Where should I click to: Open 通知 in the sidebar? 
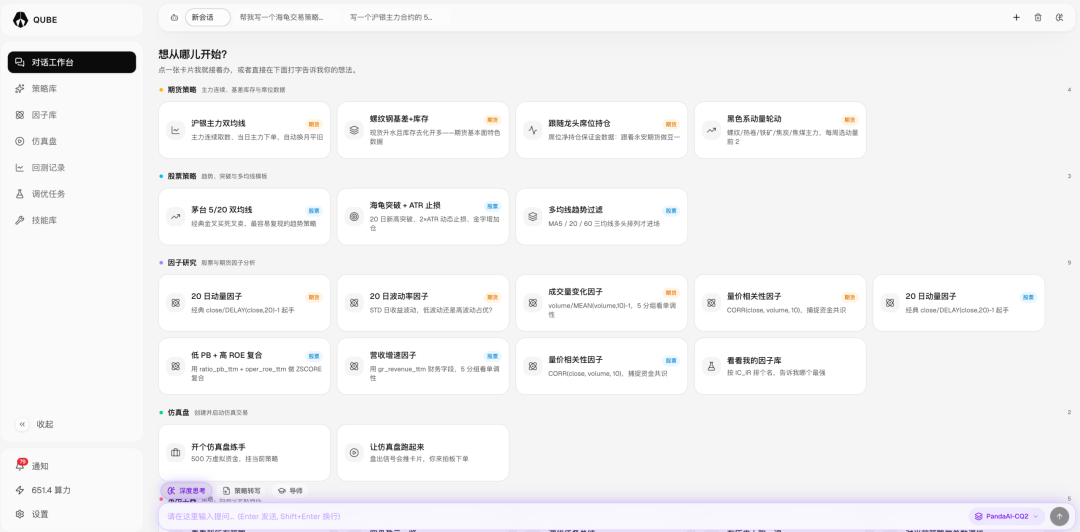(72, 466)
